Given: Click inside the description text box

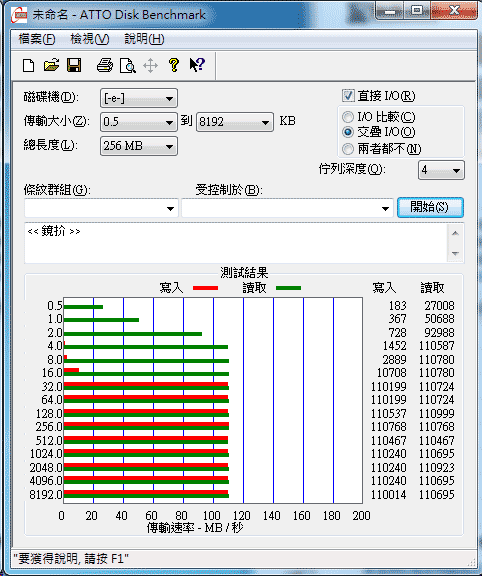Looking at the screenshot, I should [236, 242].
